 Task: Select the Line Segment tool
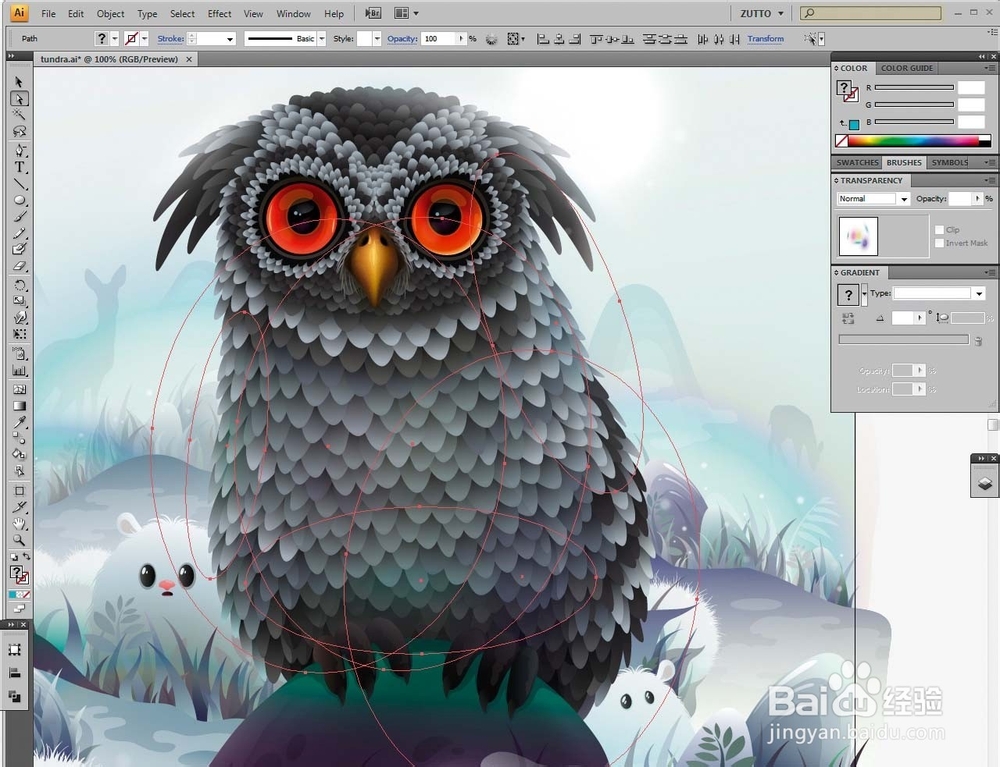click(19, 184)
